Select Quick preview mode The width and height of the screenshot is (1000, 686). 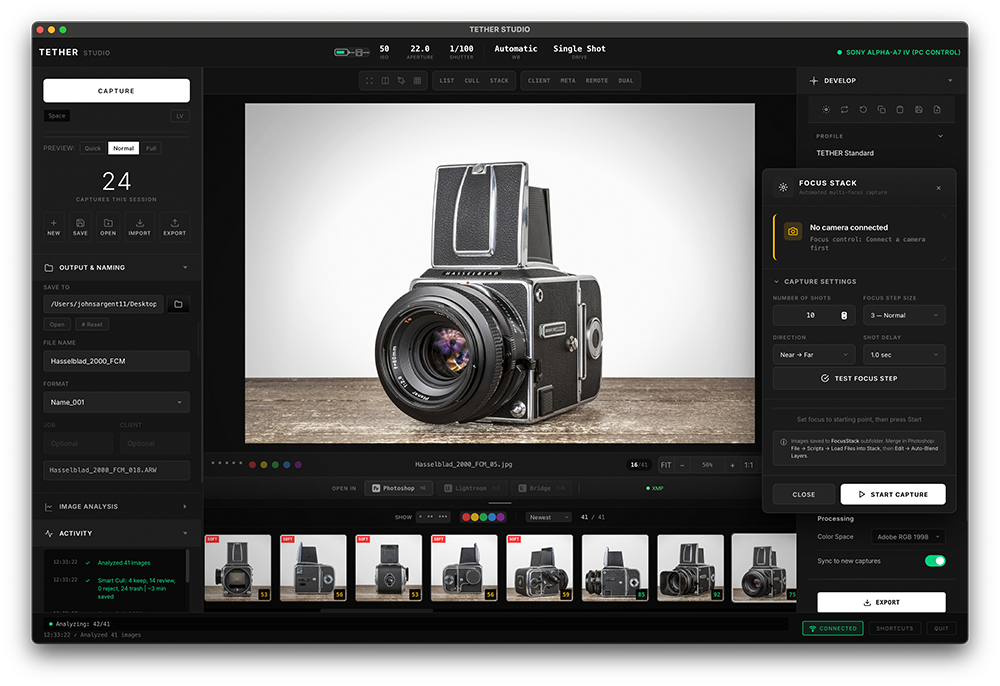click(x=92, y=149)
